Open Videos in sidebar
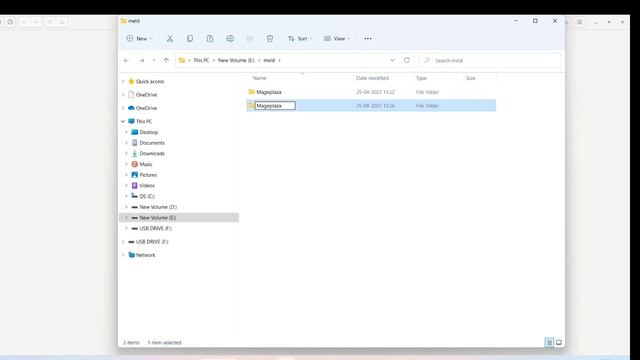Image resolution: width=640 pixels, height=360 pixels. tap(147, 186)
